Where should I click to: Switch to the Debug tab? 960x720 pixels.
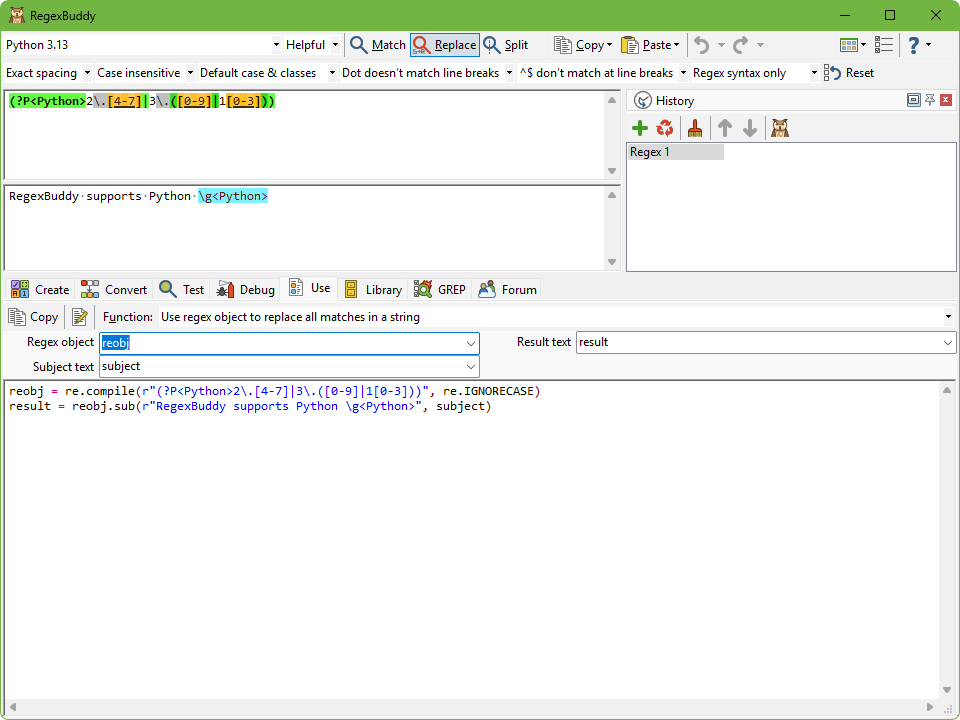[x=246, y=290]
